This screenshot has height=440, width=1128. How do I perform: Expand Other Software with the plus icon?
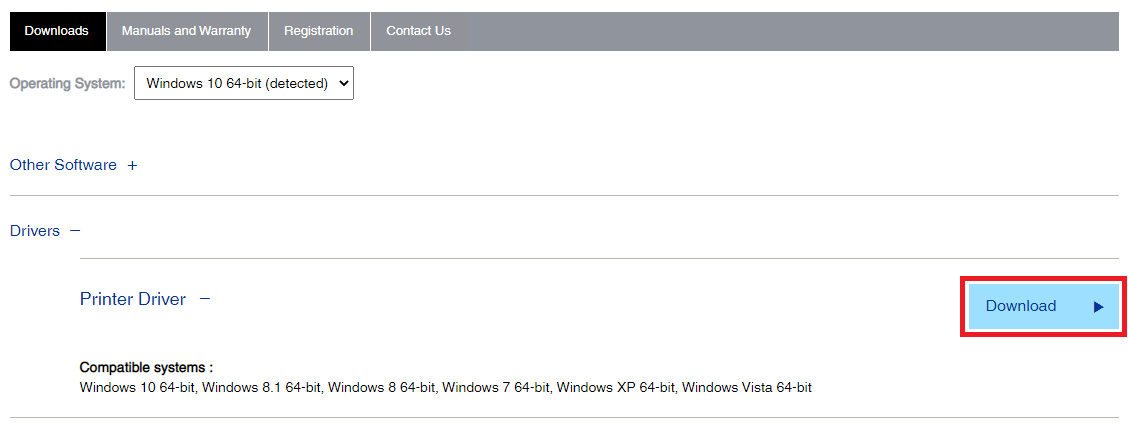pos(132,166)
